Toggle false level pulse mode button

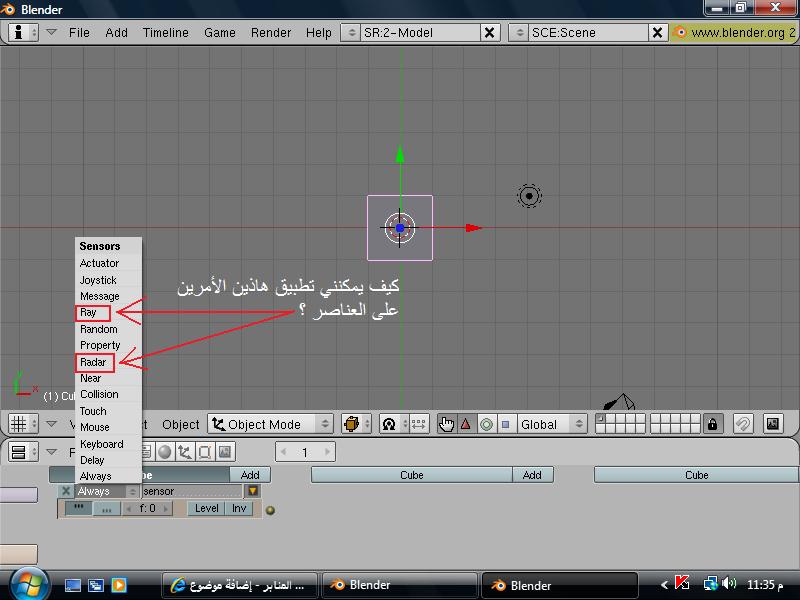[107, 508]
